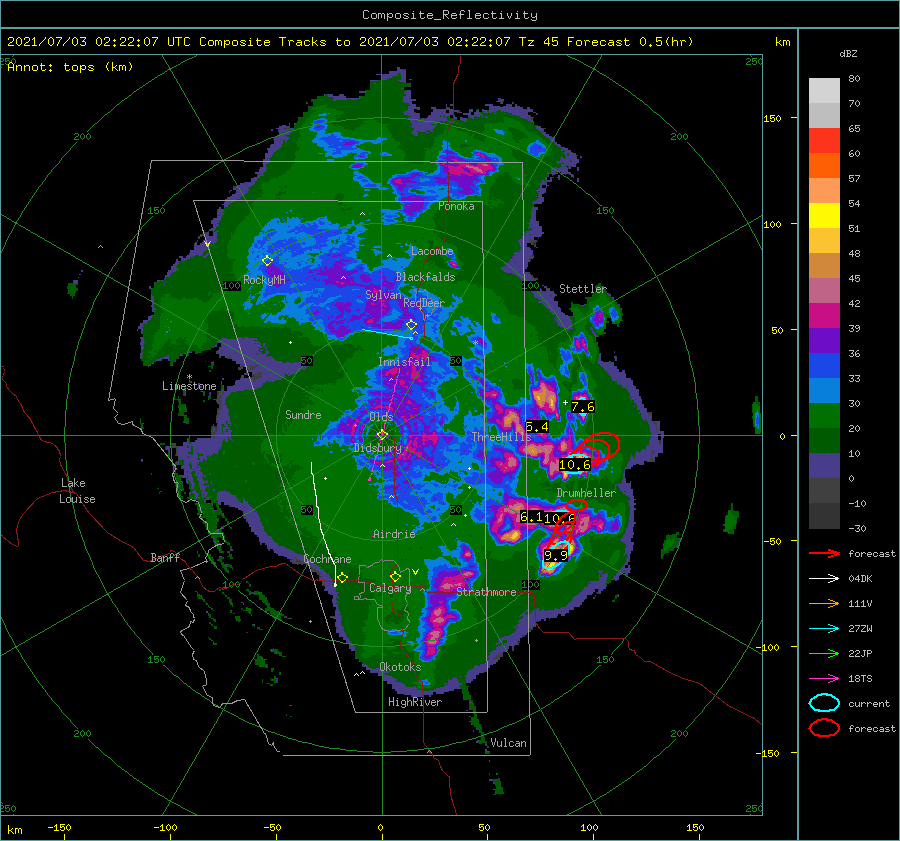
Task: Click the Blackfalds city label
Action: pos(425,277)
